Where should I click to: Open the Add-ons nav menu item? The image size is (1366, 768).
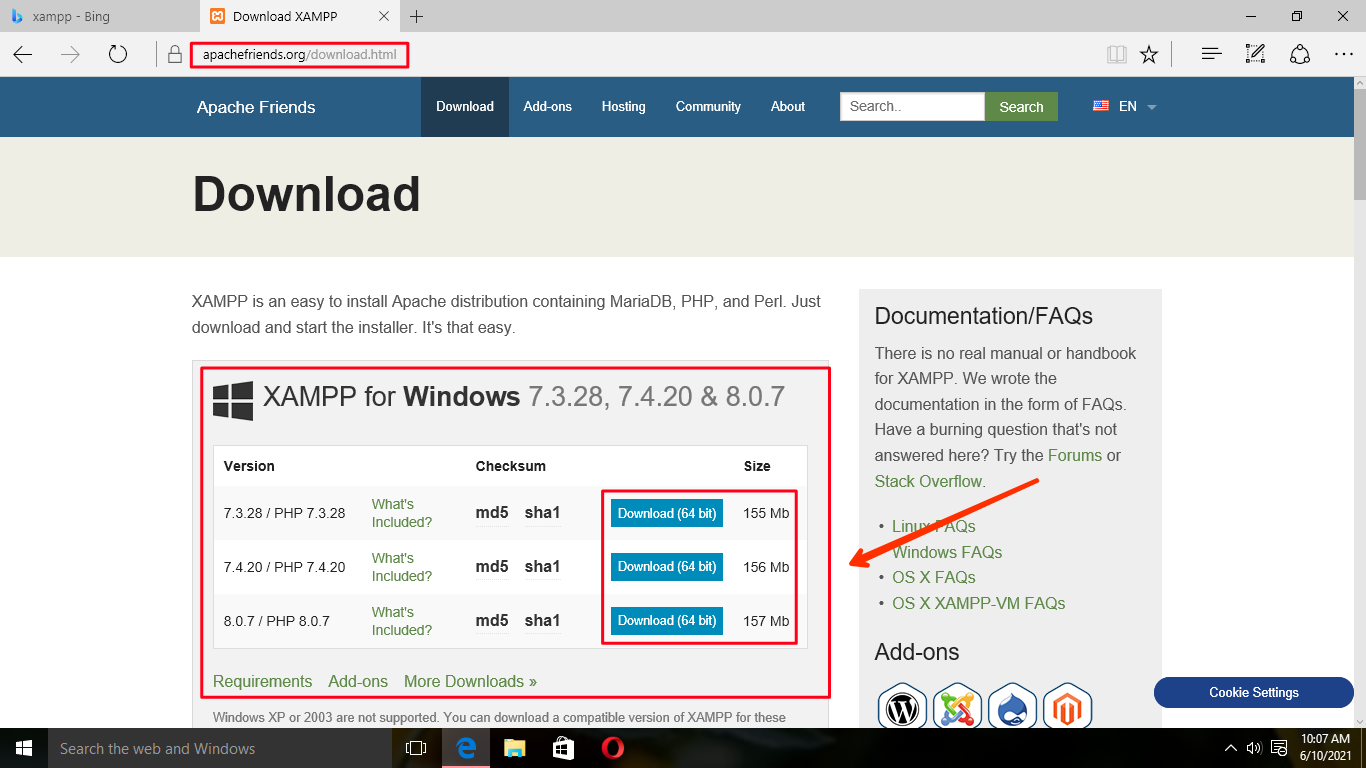[548, 106]
